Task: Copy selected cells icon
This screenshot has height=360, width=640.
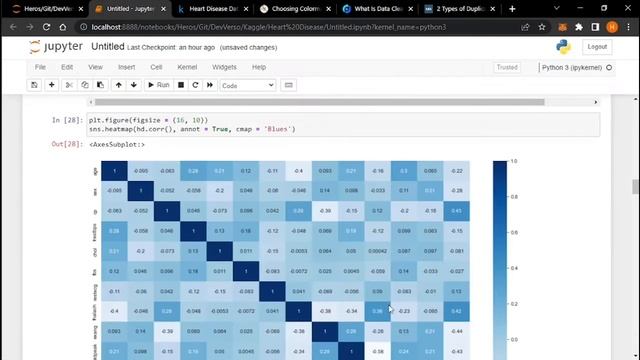Action: [x=84, y=85]
